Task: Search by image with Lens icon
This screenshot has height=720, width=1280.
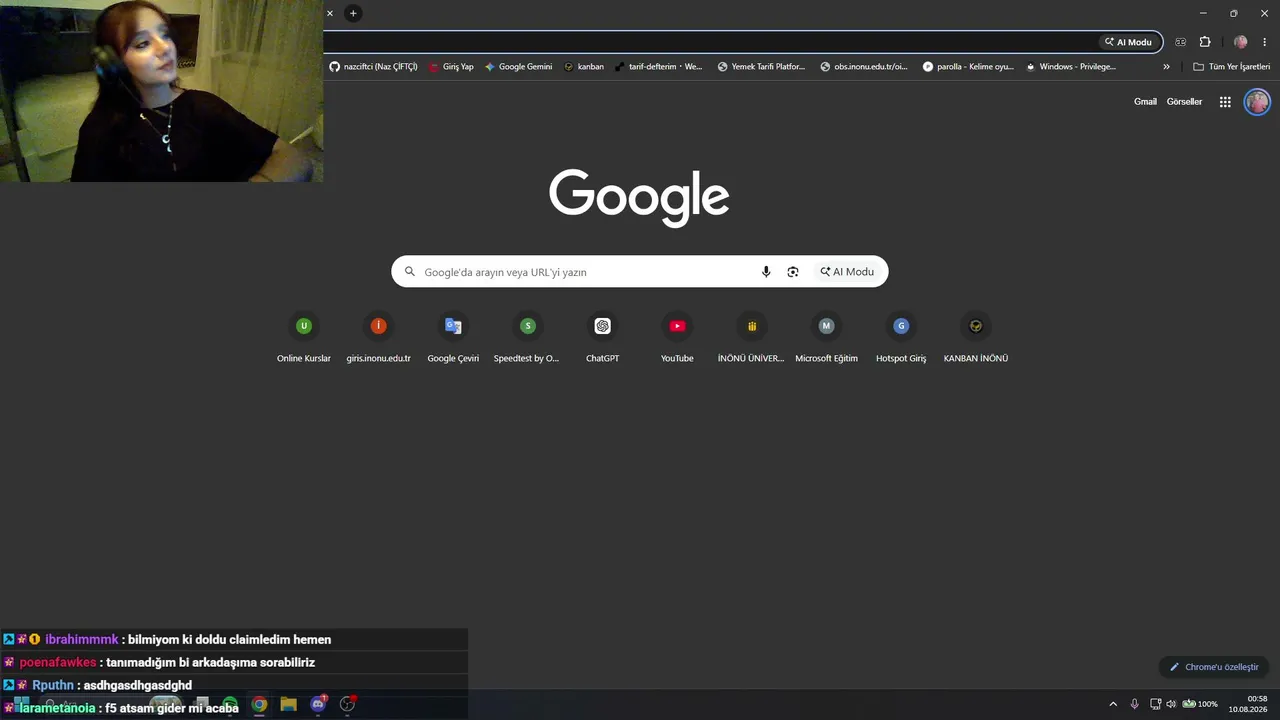Action: (x=793, y=272)
